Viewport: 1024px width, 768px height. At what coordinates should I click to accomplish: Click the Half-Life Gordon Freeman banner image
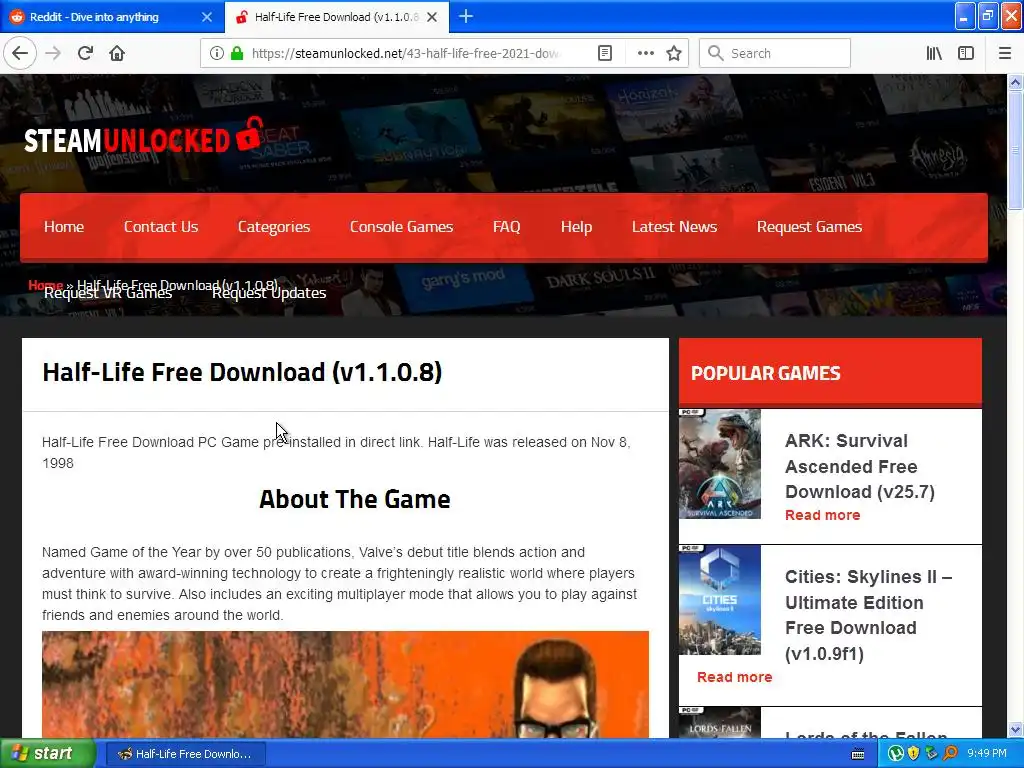point(345,684)
